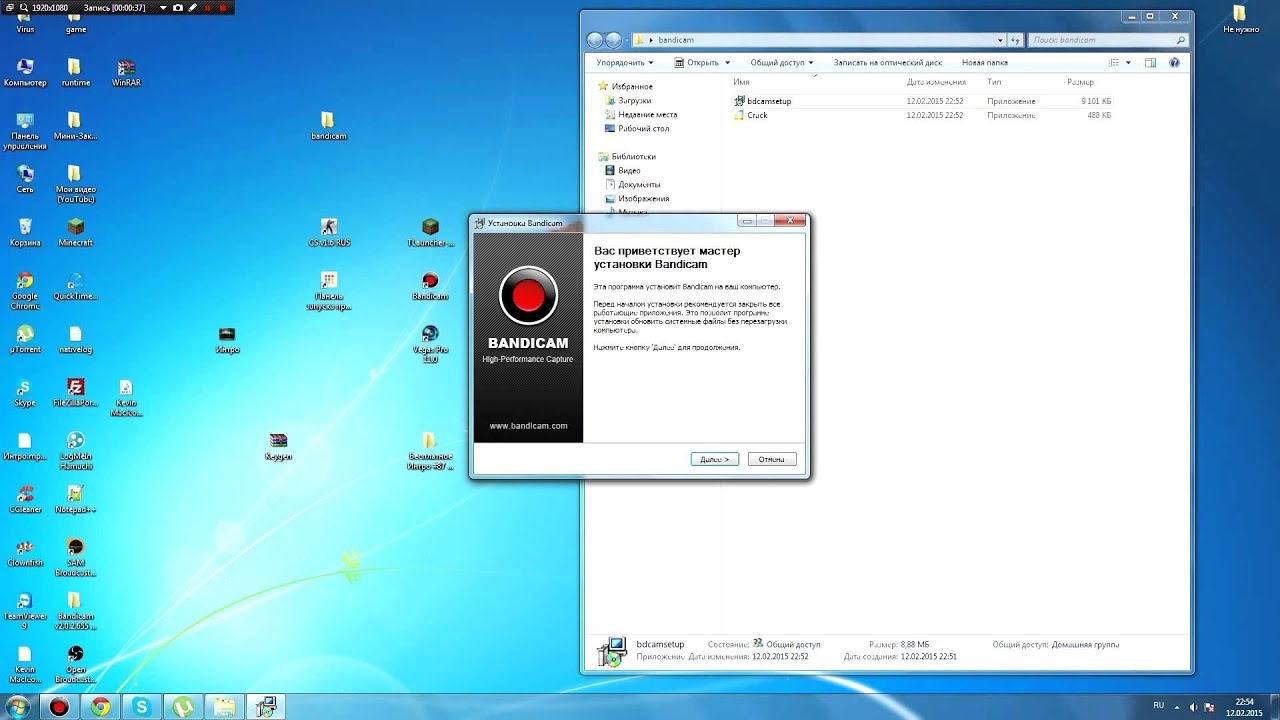Select the bdcamsetup file in Explorer
This screenshot has width=1280, height=720.
(769, 101)
